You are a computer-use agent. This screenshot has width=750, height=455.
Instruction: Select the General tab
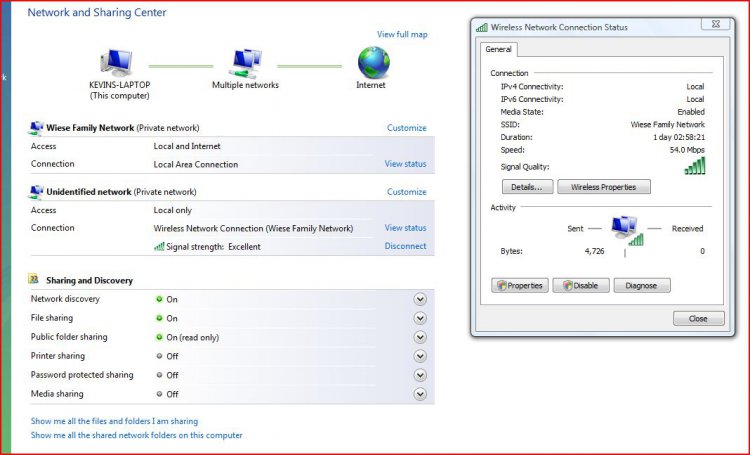tap(499, 49)
